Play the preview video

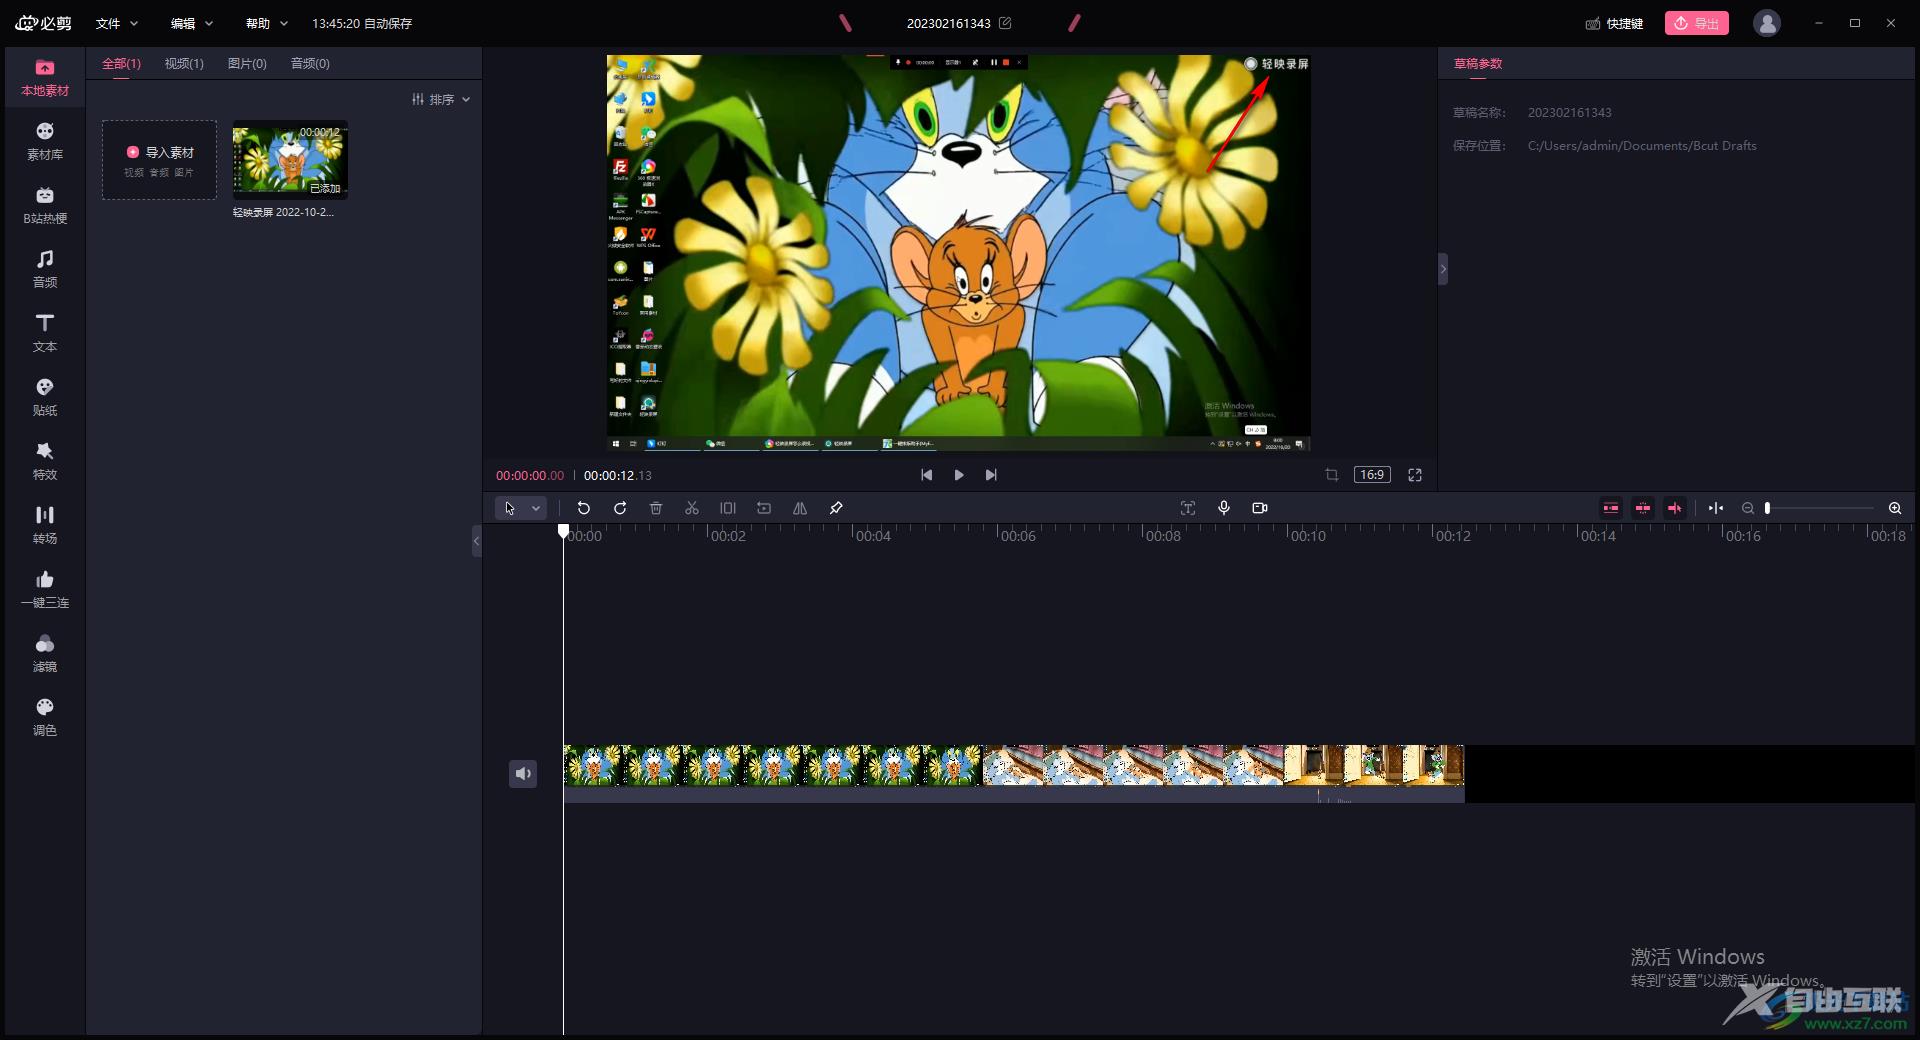coord(959,475)
